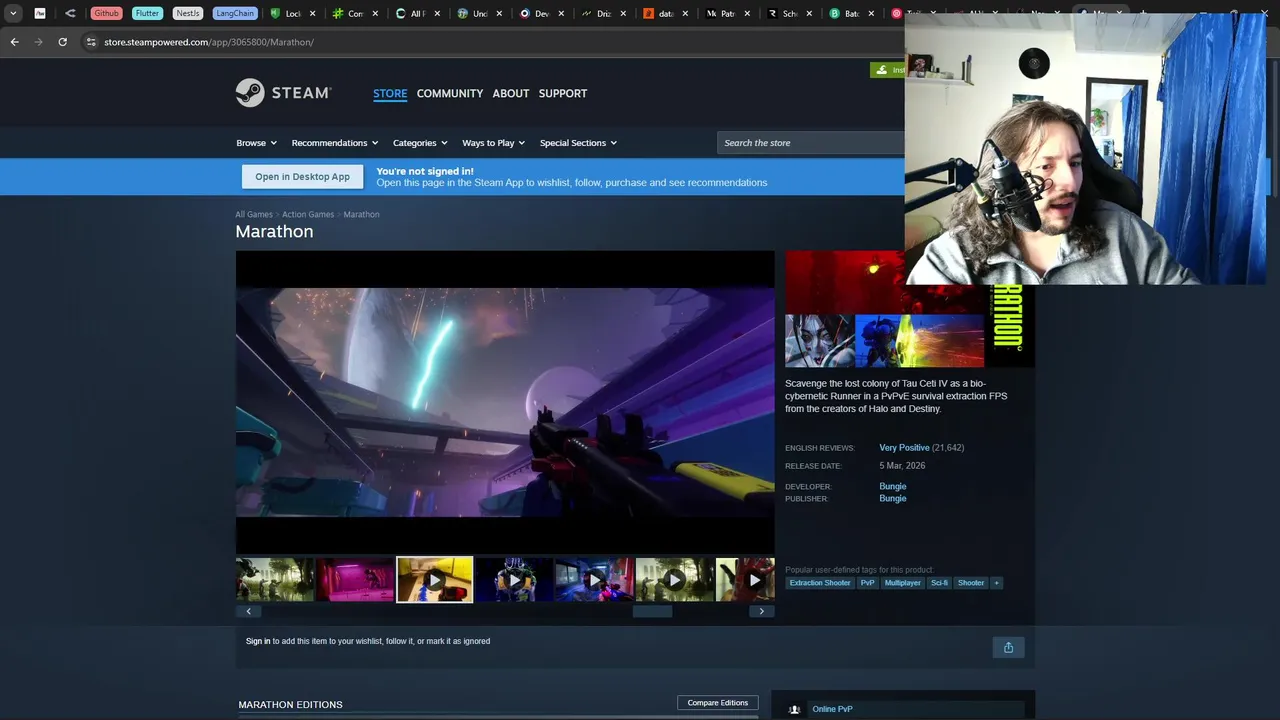Screen dimensions: 1280x720
Task: Select the first forest screenshot thumbnail
Action: (x=274, y=580)
